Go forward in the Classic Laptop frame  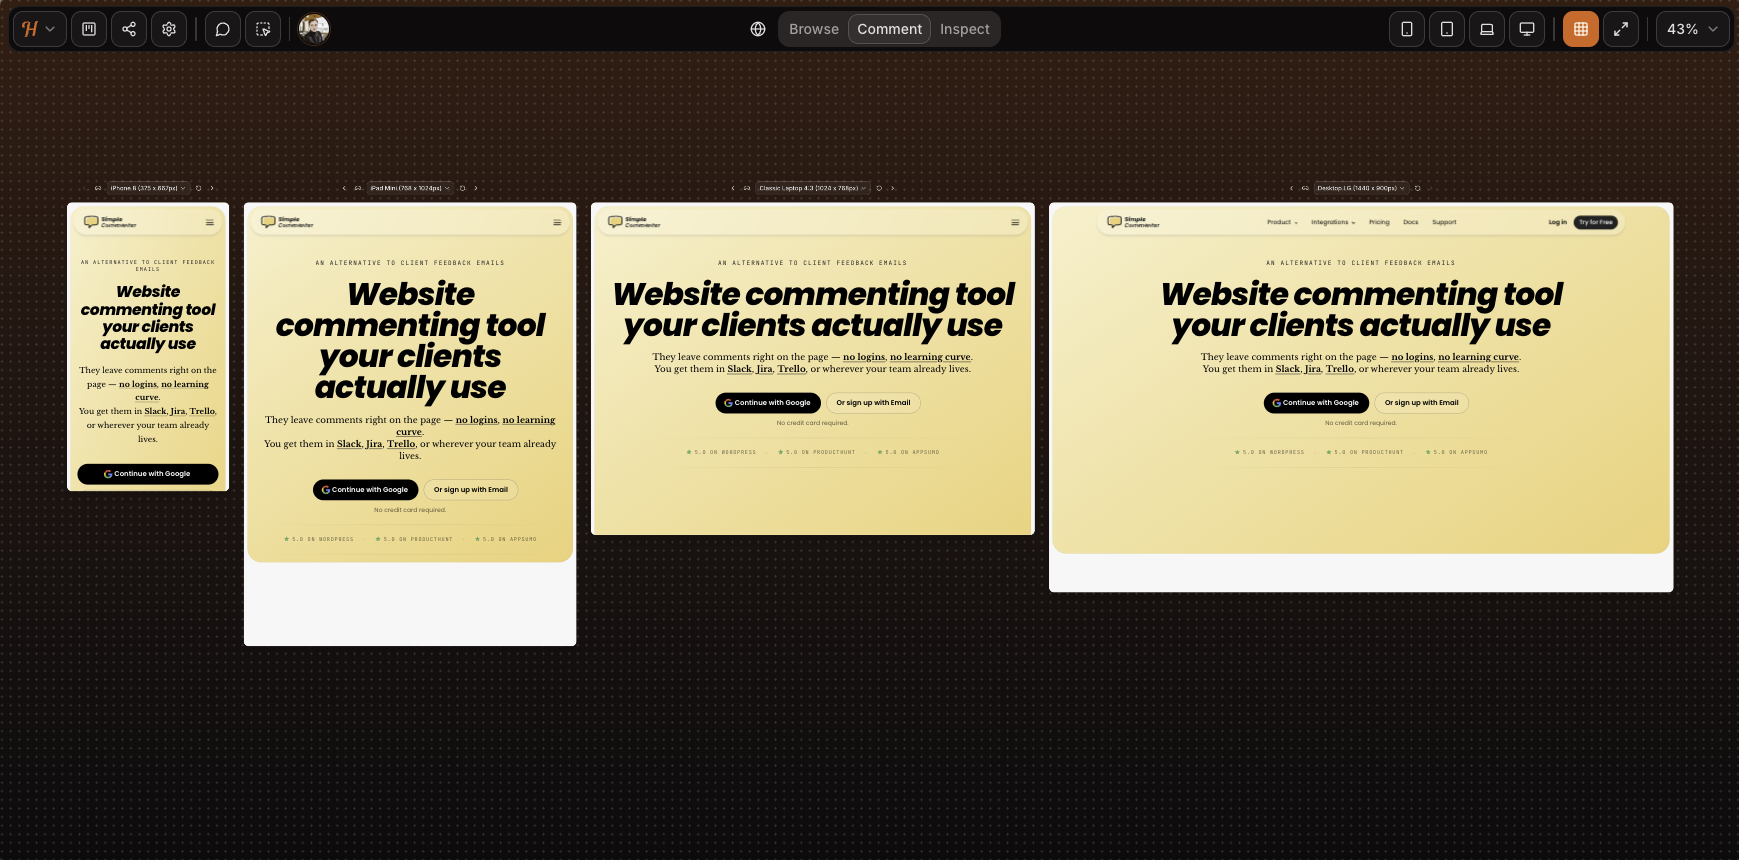892,188
